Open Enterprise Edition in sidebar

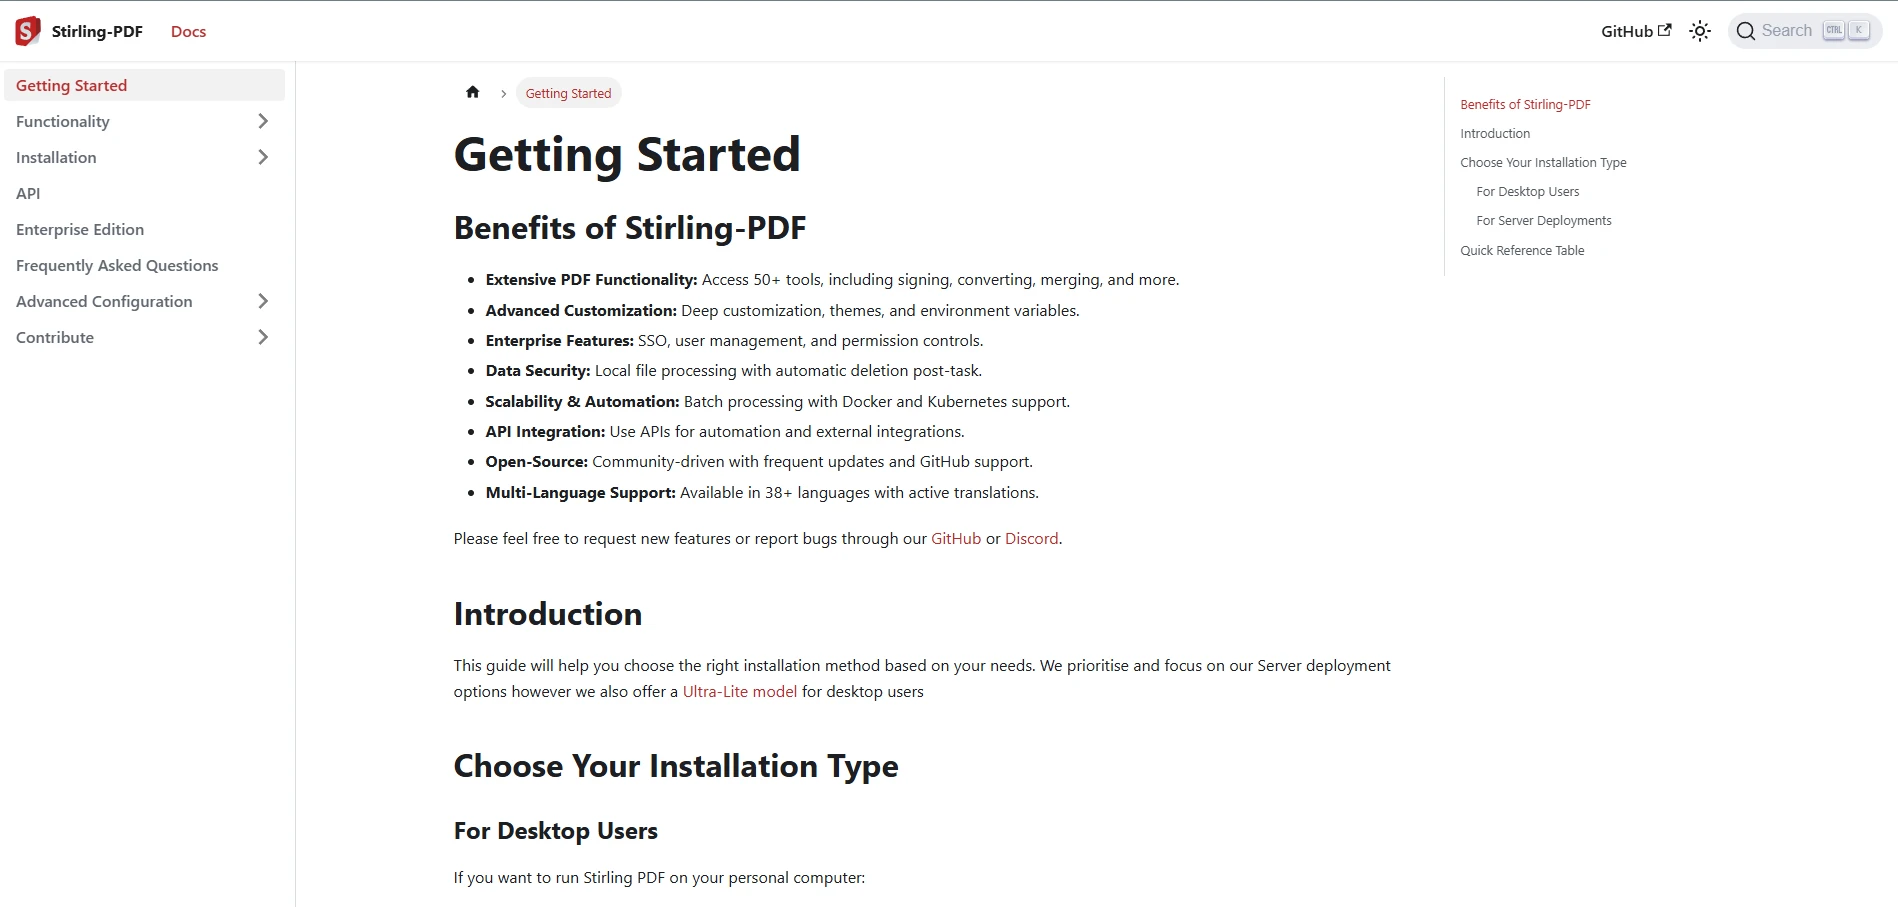point(80,229)
